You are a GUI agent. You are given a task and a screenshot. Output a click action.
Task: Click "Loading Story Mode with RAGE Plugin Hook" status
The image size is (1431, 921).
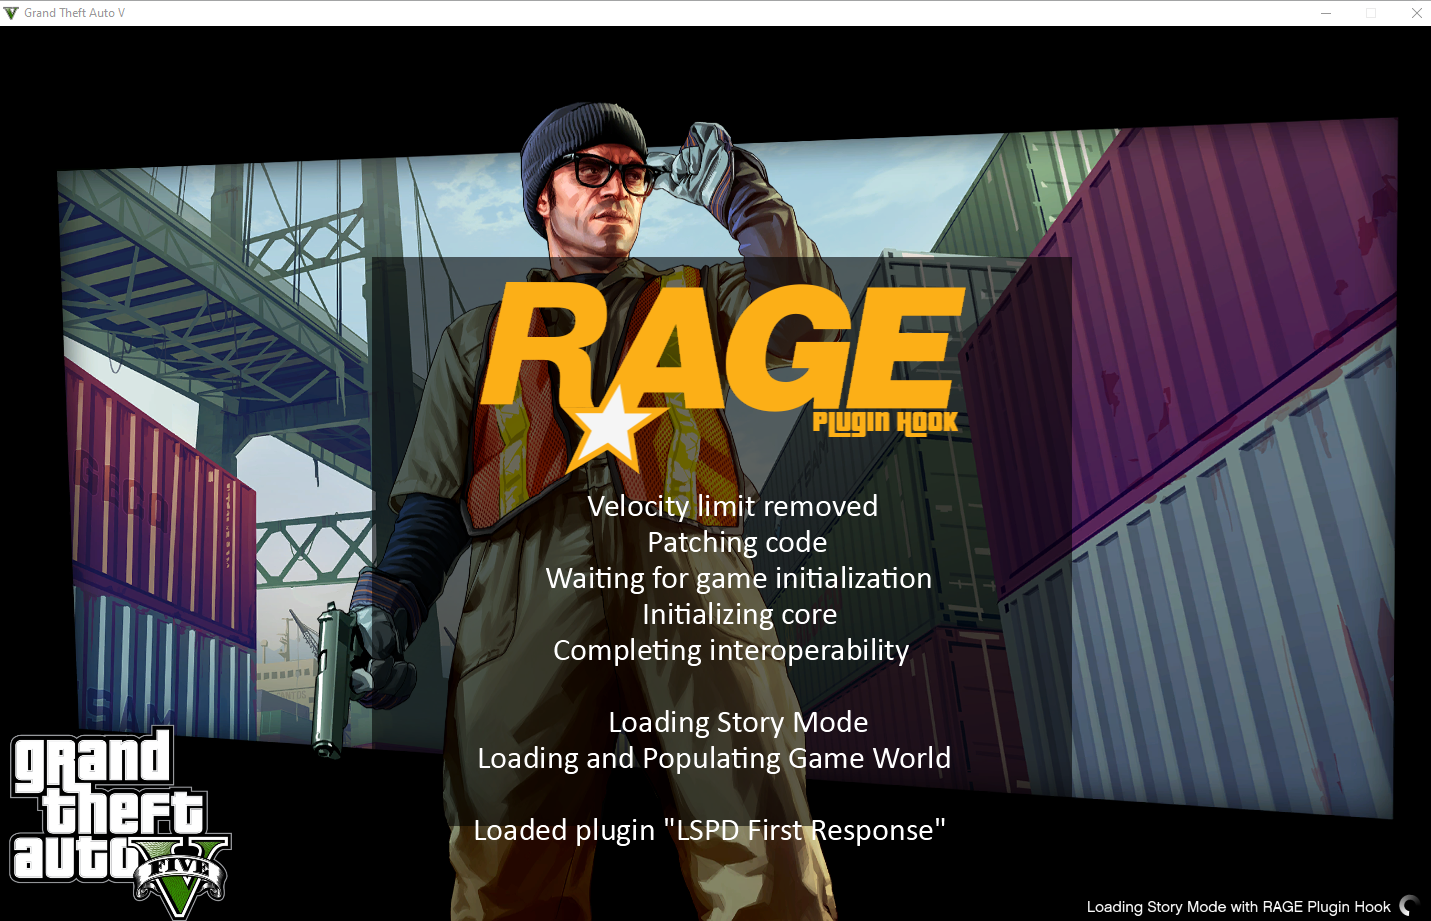coord(1238,907)
